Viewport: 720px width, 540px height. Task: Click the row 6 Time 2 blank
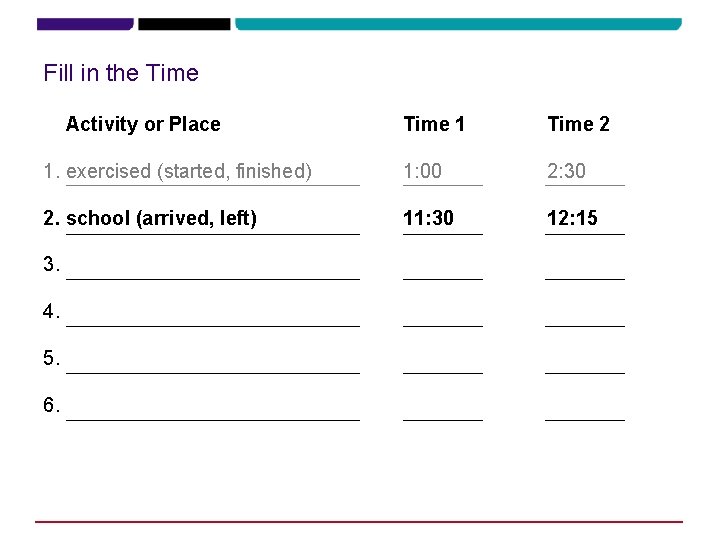point(585,412)
